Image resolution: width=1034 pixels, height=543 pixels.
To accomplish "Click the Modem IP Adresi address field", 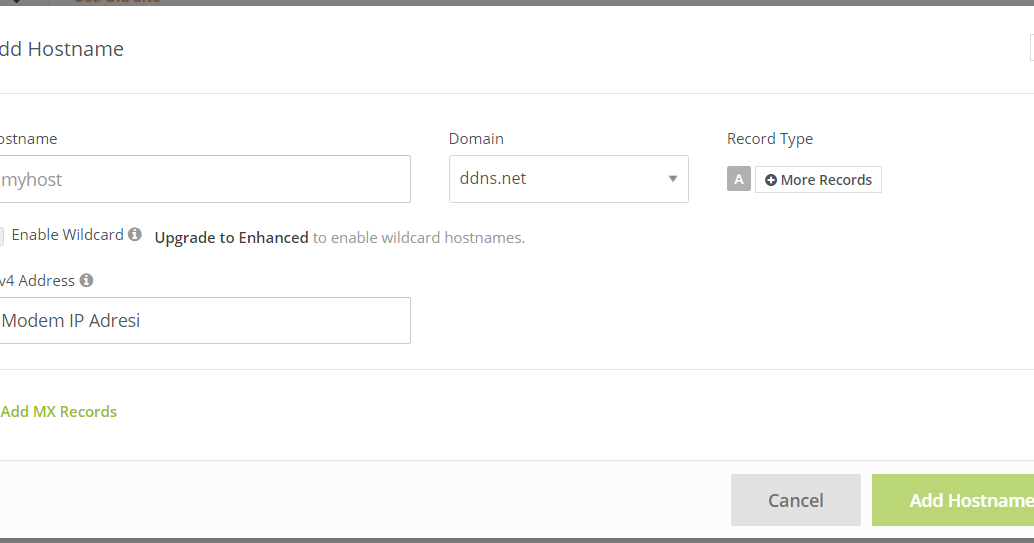I will [x=205, y=320].
